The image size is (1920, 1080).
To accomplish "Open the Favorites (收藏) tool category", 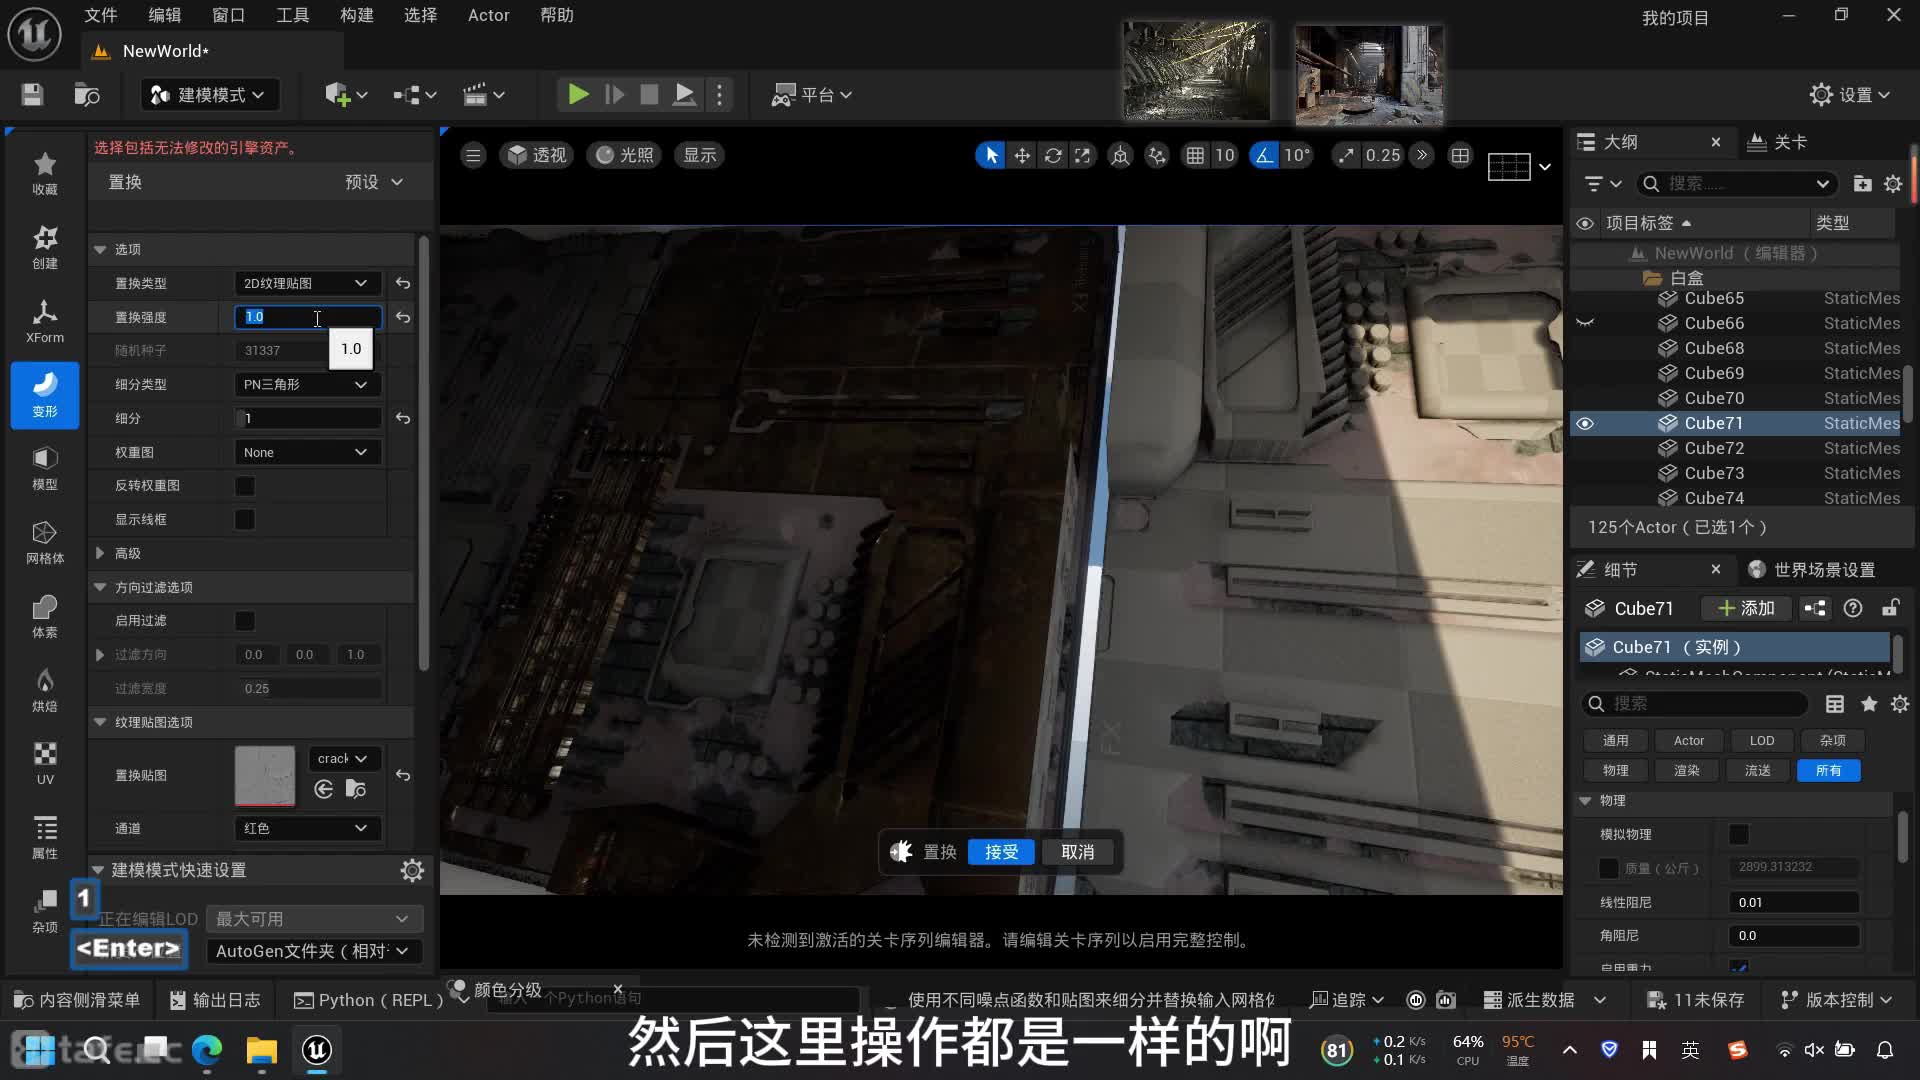I will [45, 173].
